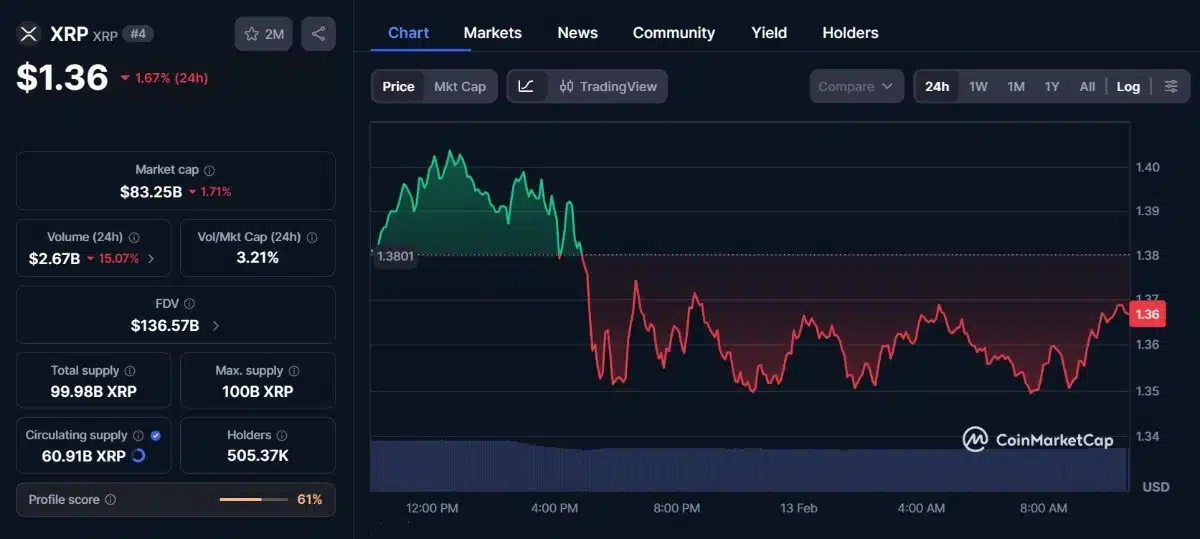Select 1W time range
1200x539 pixels.
point(978,86)
